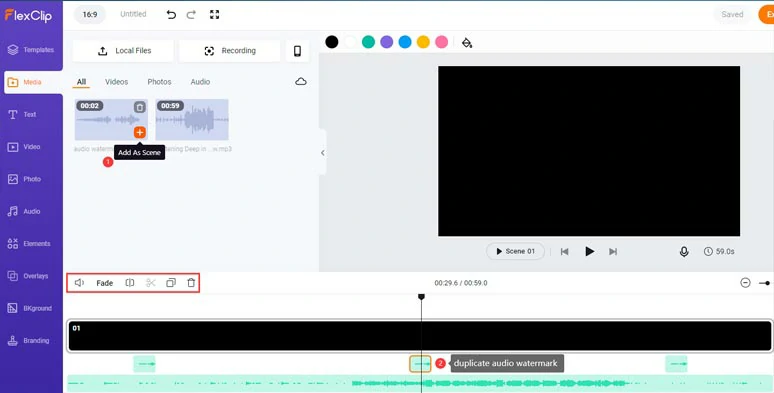Redo the last action
Viewport: 774px width, 393px height.
pos(191,15)
